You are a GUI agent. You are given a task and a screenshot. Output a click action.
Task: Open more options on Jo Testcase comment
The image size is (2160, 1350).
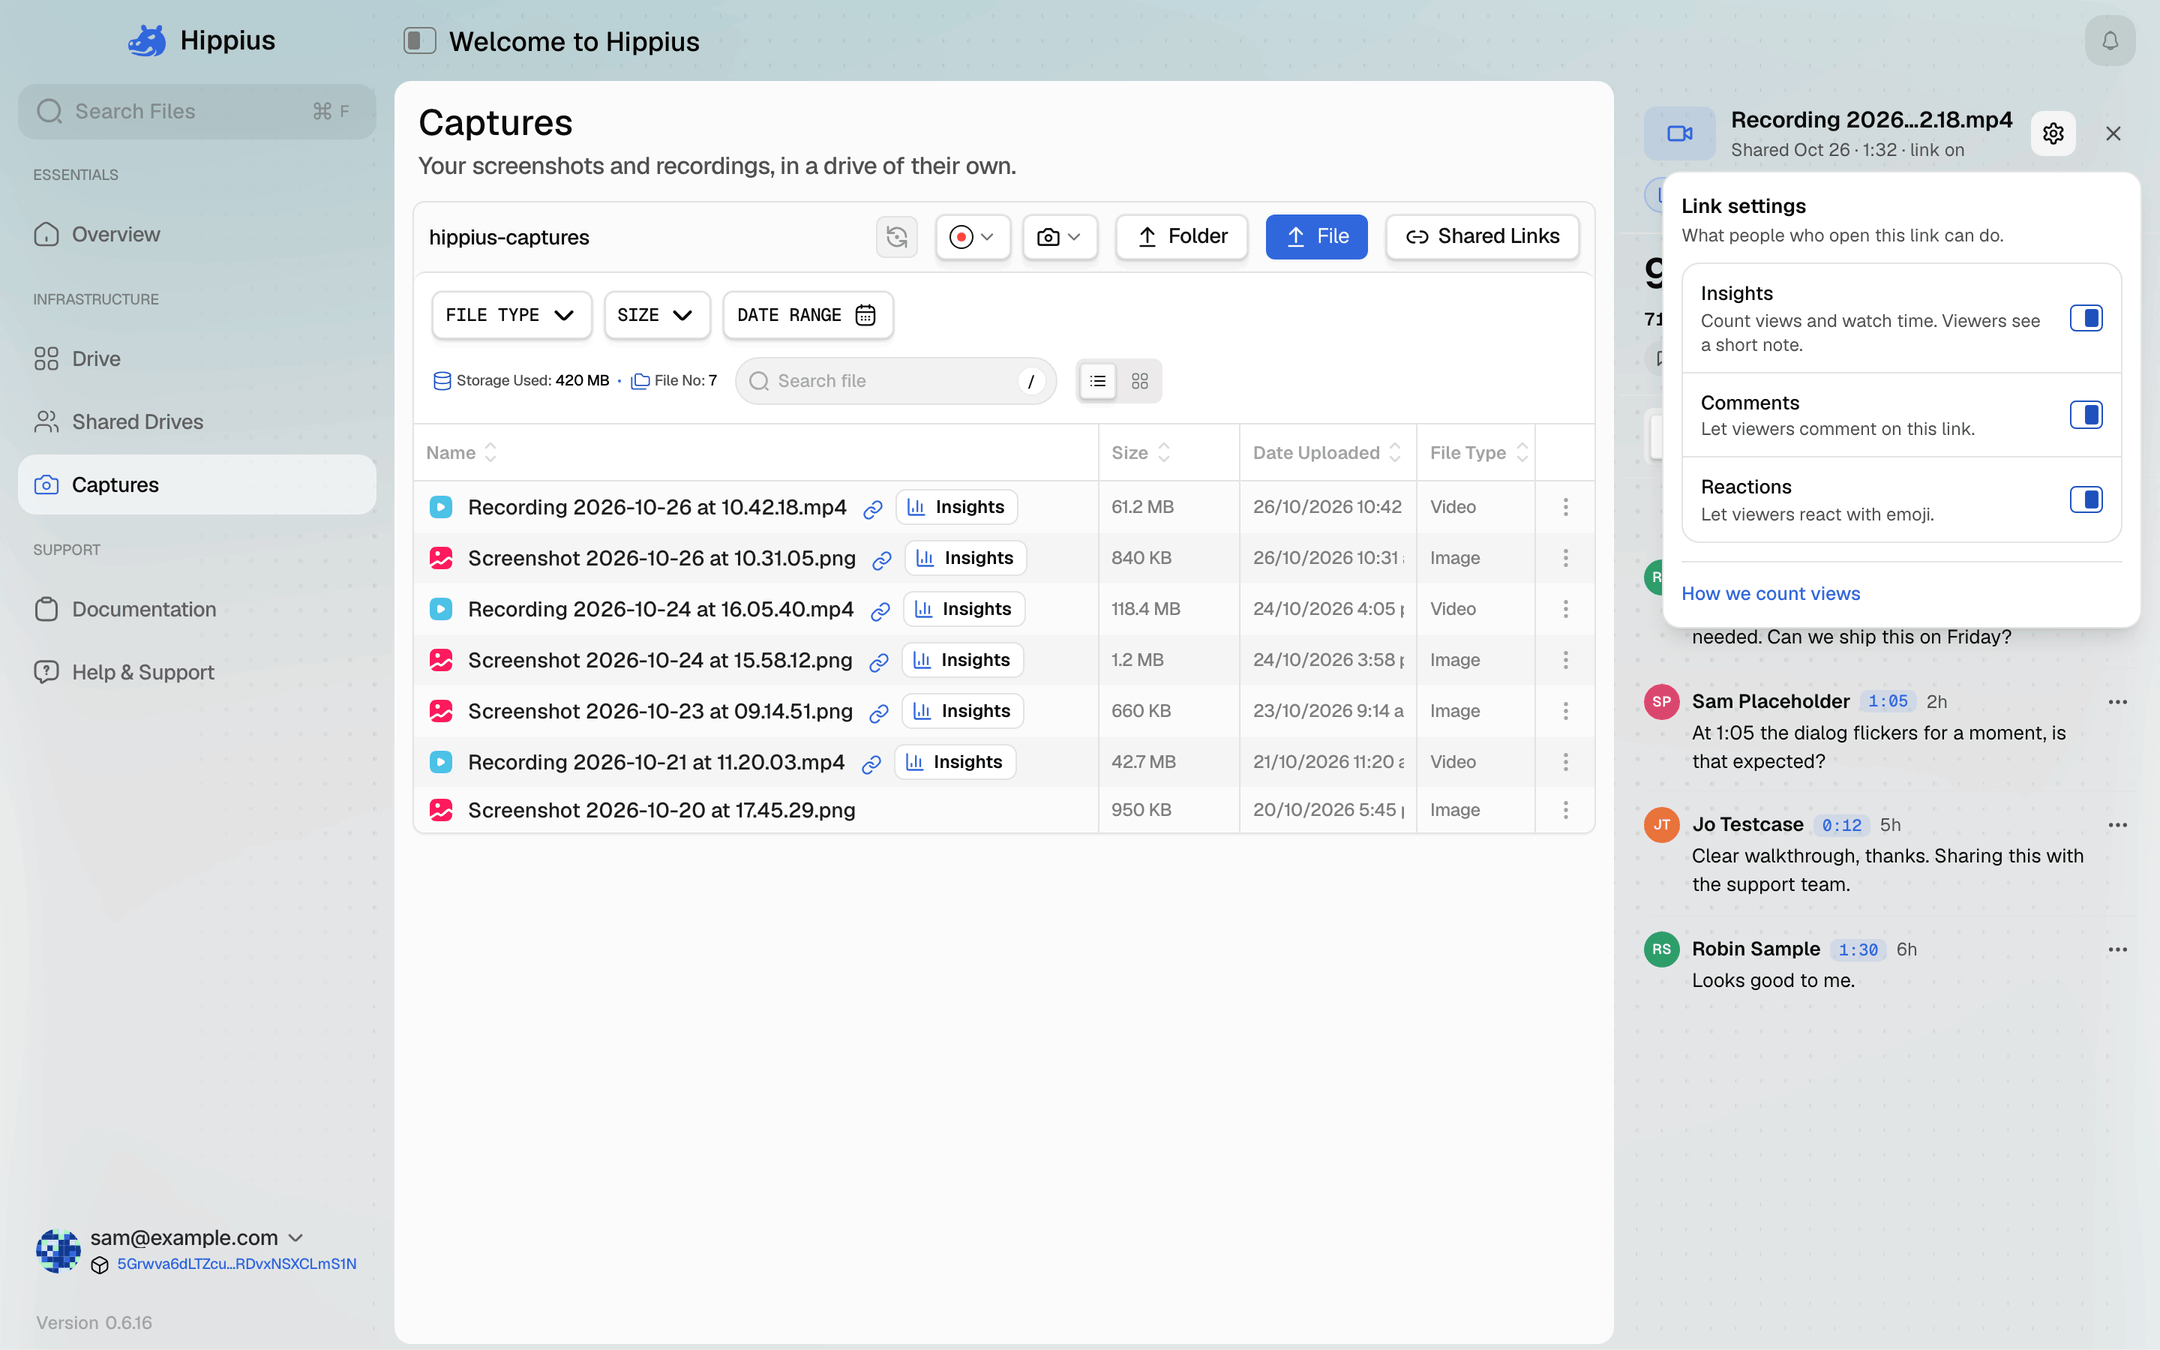point(2117,825)
